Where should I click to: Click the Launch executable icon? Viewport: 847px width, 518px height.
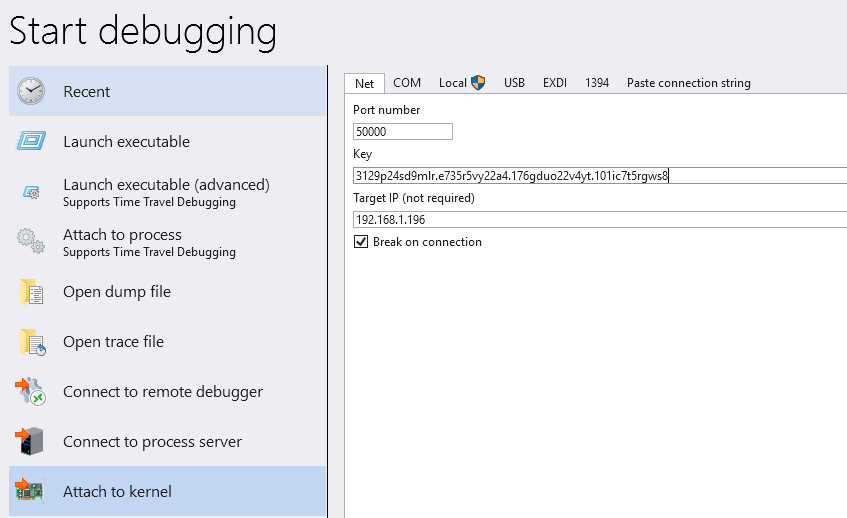coord(31,141)
